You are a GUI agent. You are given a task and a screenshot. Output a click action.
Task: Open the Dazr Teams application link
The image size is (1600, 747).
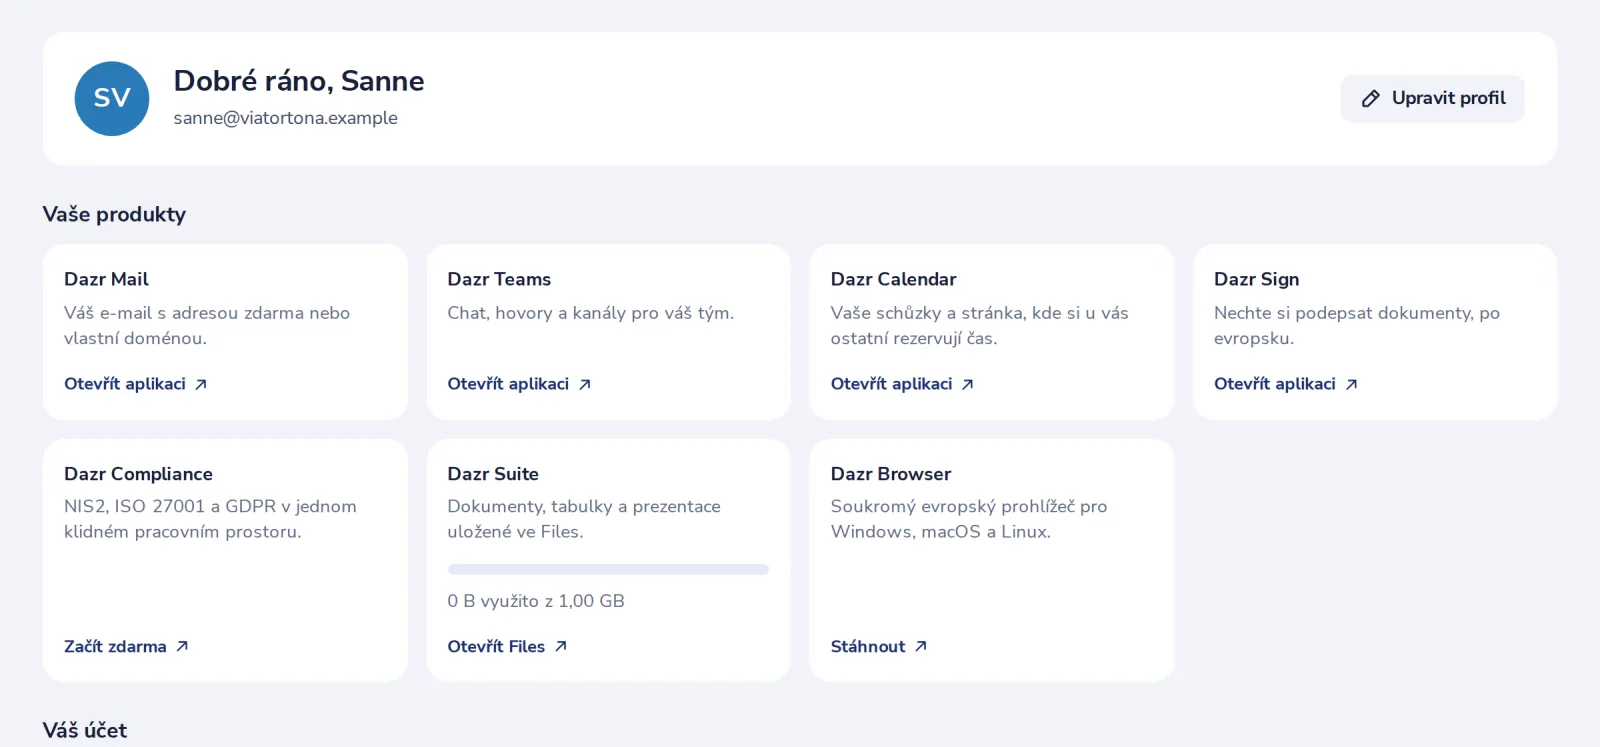tap(519, 384)
